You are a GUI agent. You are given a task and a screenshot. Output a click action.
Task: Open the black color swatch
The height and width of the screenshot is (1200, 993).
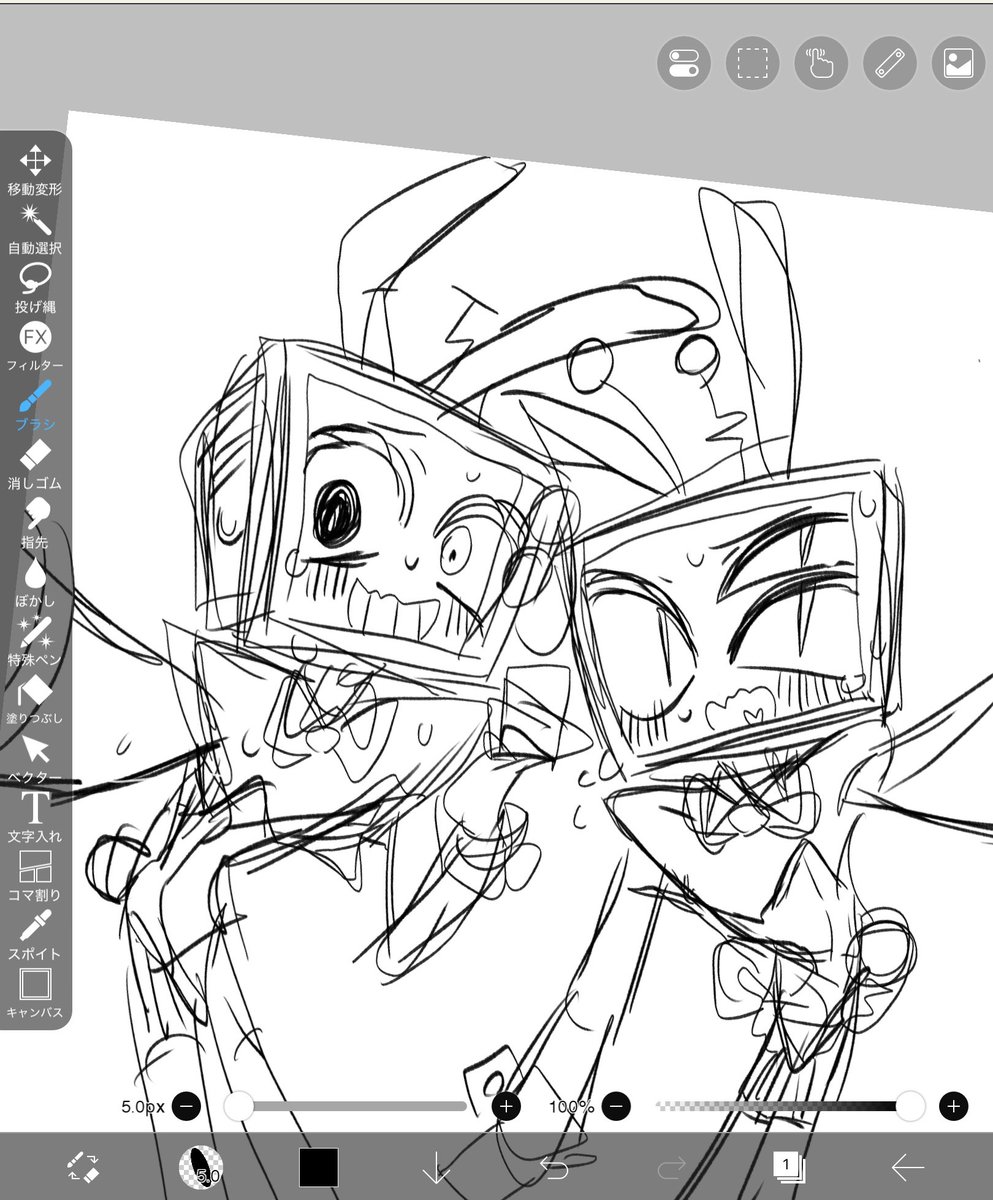click(x=319, y=1167)
